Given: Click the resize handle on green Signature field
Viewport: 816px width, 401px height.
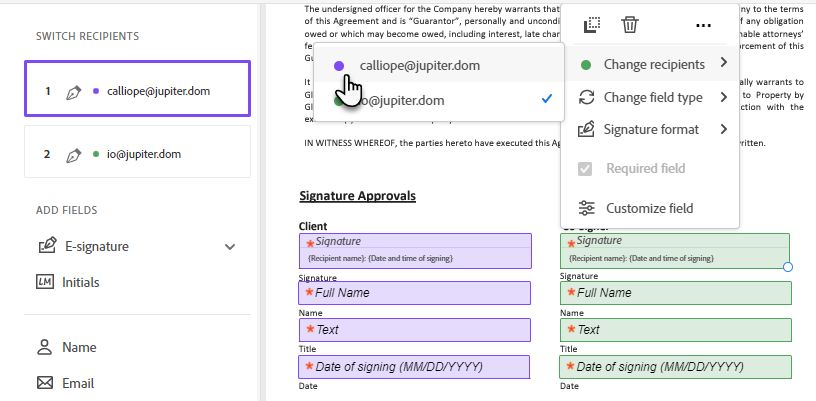Looking at the screenshot, I should coord(787,267).
